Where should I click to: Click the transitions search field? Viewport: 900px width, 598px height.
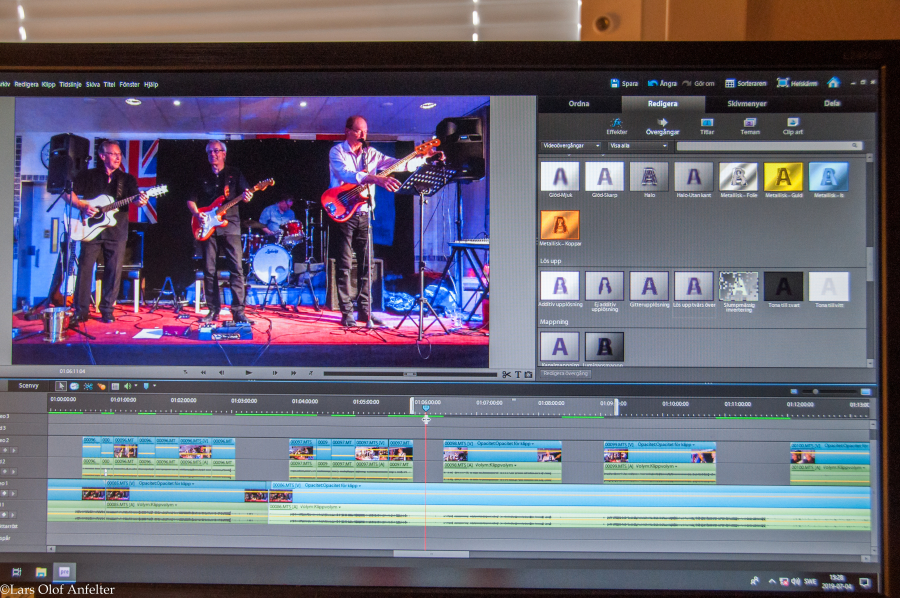click(769, 146)
